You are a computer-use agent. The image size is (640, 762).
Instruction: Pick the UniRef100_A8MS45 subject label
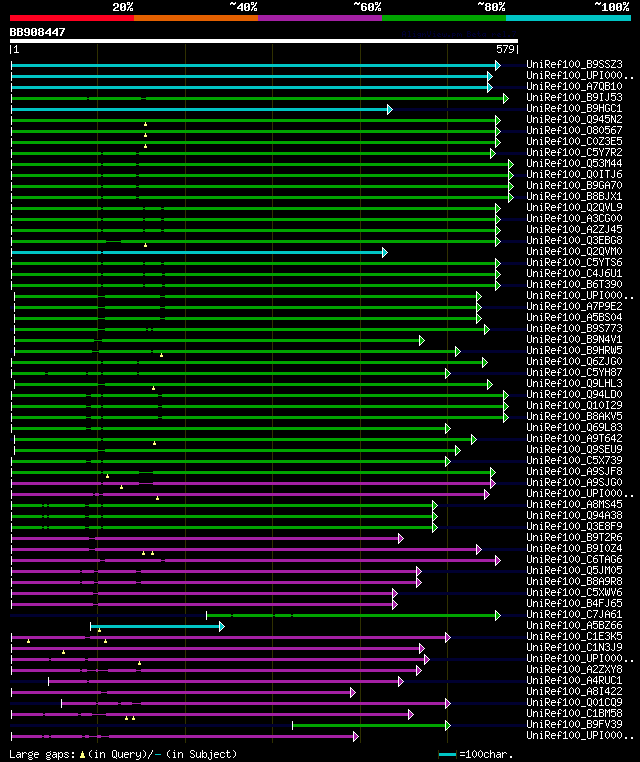[574, 504]
